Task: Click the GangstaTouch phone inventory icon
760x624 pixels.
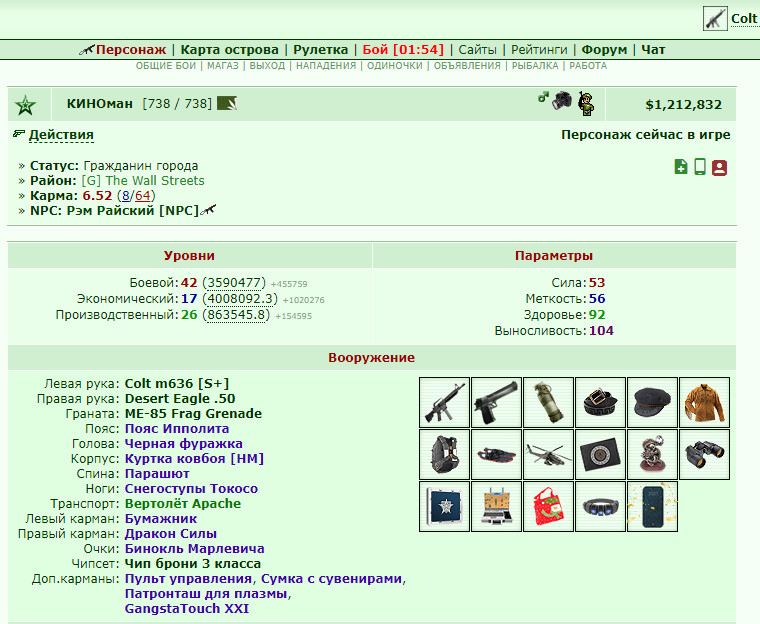Action: click(652, 506)
